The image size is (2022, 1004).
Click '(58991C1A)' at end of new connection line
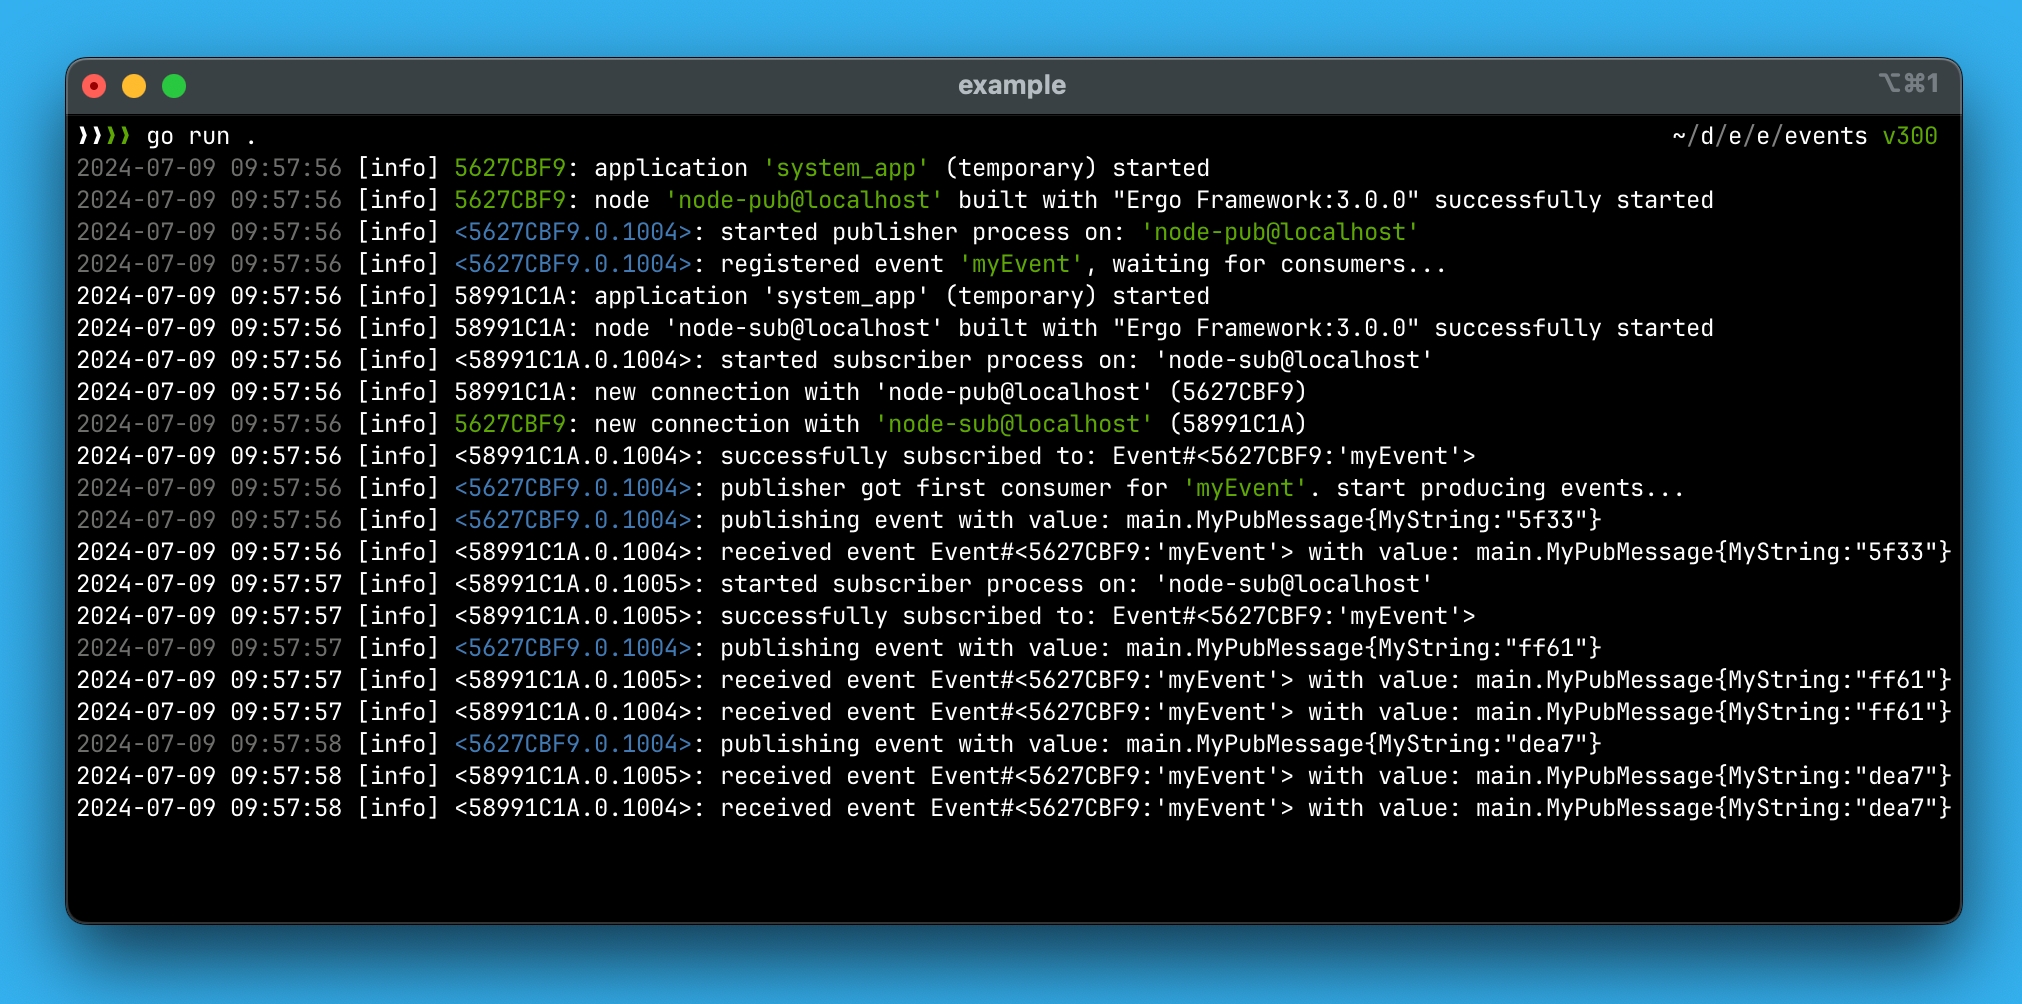point(1237,424)
